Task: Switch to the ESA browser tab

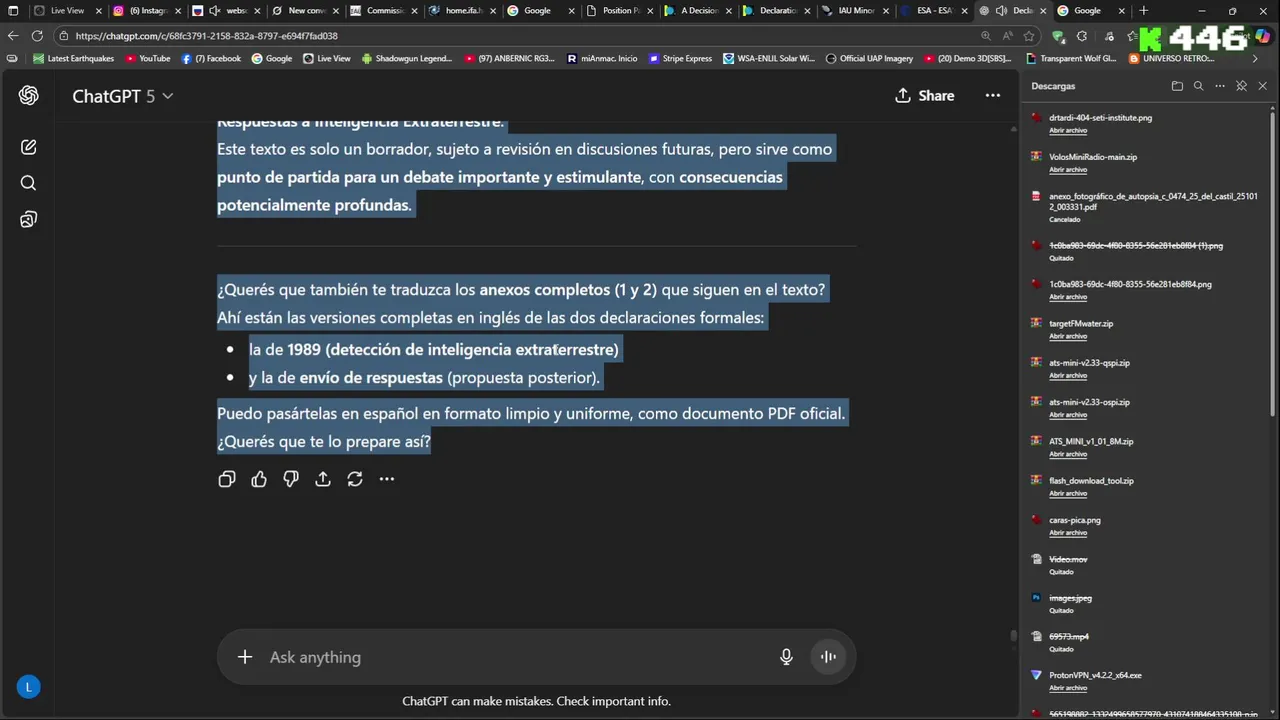Action: coord(935,11)
